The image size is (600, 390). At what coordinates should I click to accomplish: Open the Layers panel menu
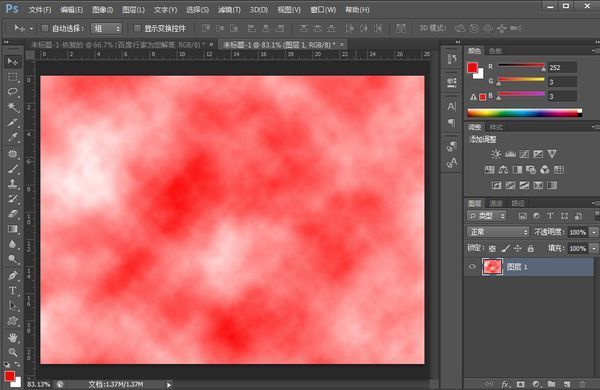[x=595, y=203]
